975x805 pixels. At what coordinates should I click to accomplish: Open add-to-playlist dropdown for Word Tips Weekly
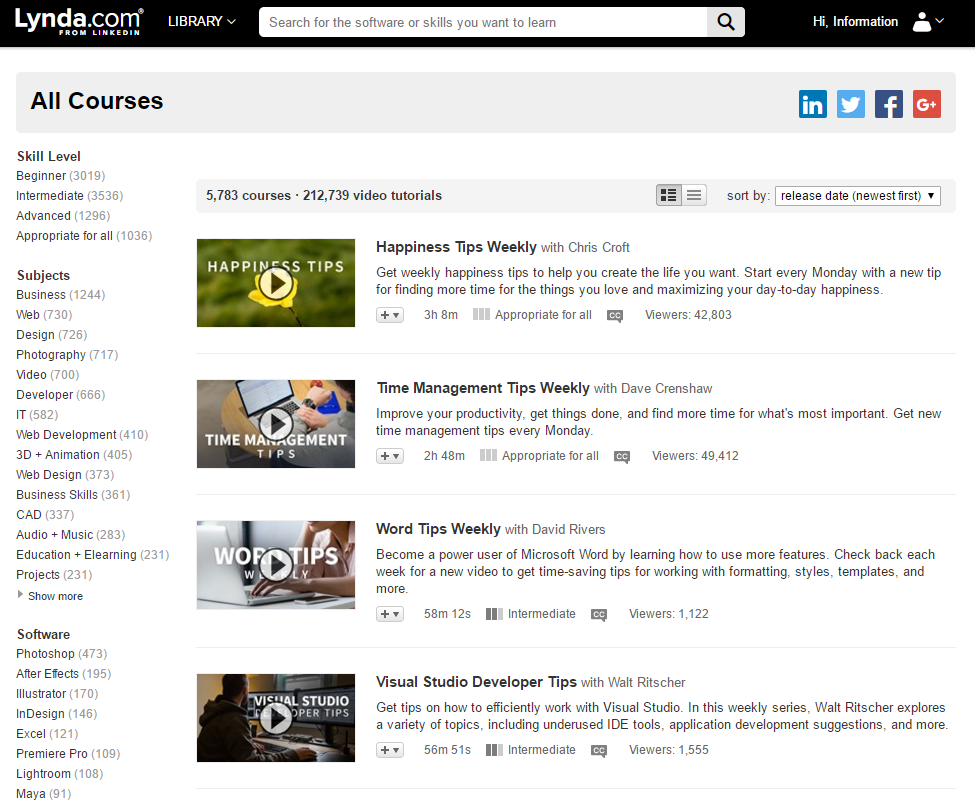(390, 614)
